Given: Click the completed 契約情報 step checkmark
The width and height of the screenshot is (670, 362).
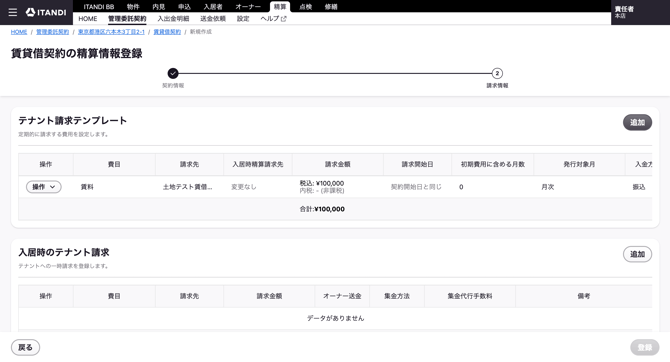Looking at the screenshot, I should pyautogui.click(x=173, y=74).
